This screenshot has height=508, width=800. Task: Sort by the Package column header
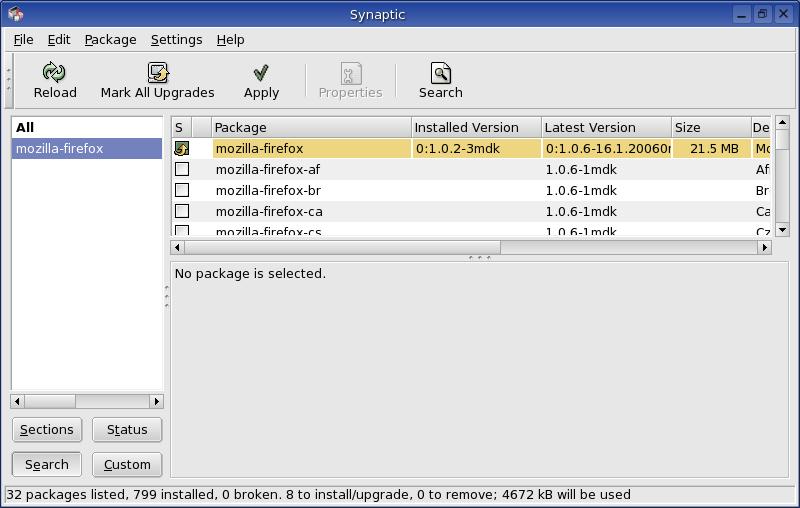point(311,128)
